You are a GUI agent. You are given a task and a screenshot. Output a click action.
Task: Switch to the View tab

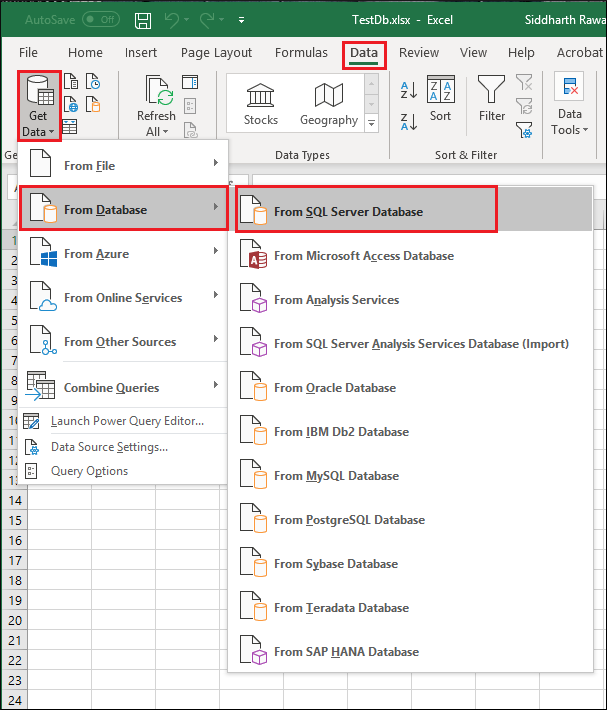coord(473,53)
